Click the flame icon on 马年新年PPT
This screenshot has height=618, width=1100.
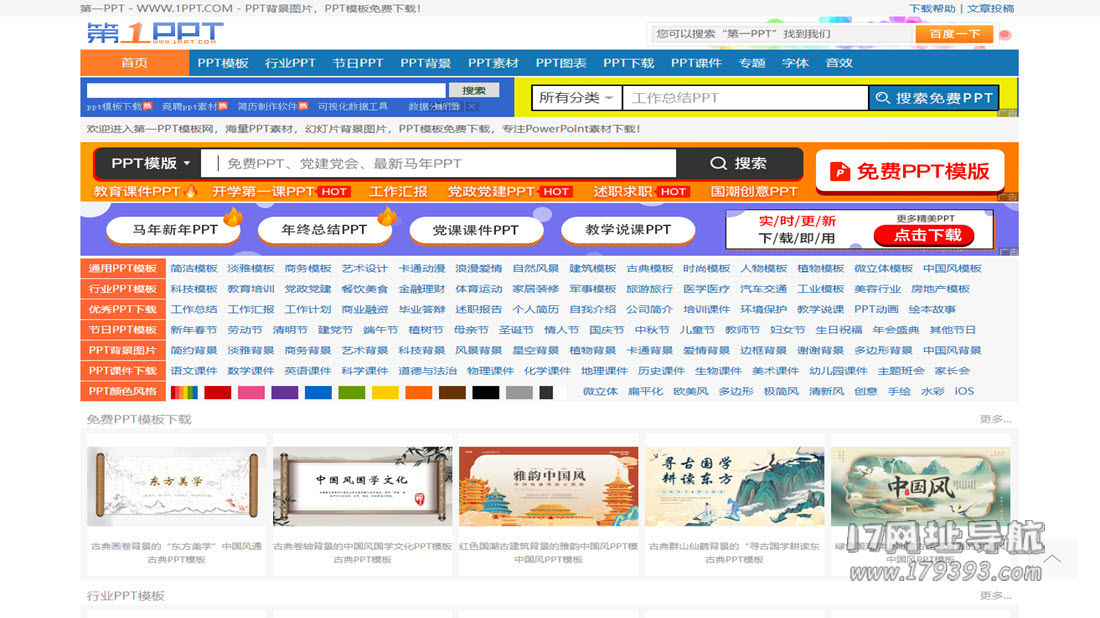(x=232, y=217)
